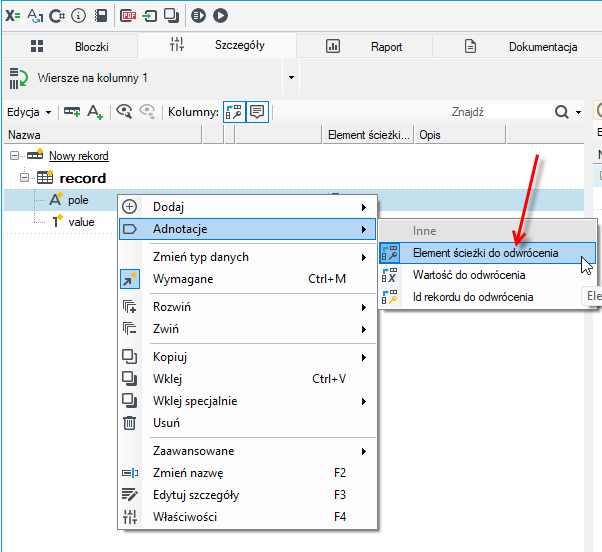The width and height of the screenshot is (602, 552).
Task: Open the Wiersze na kolumny 1 dropdown
Action: click(x=291, y=78)
